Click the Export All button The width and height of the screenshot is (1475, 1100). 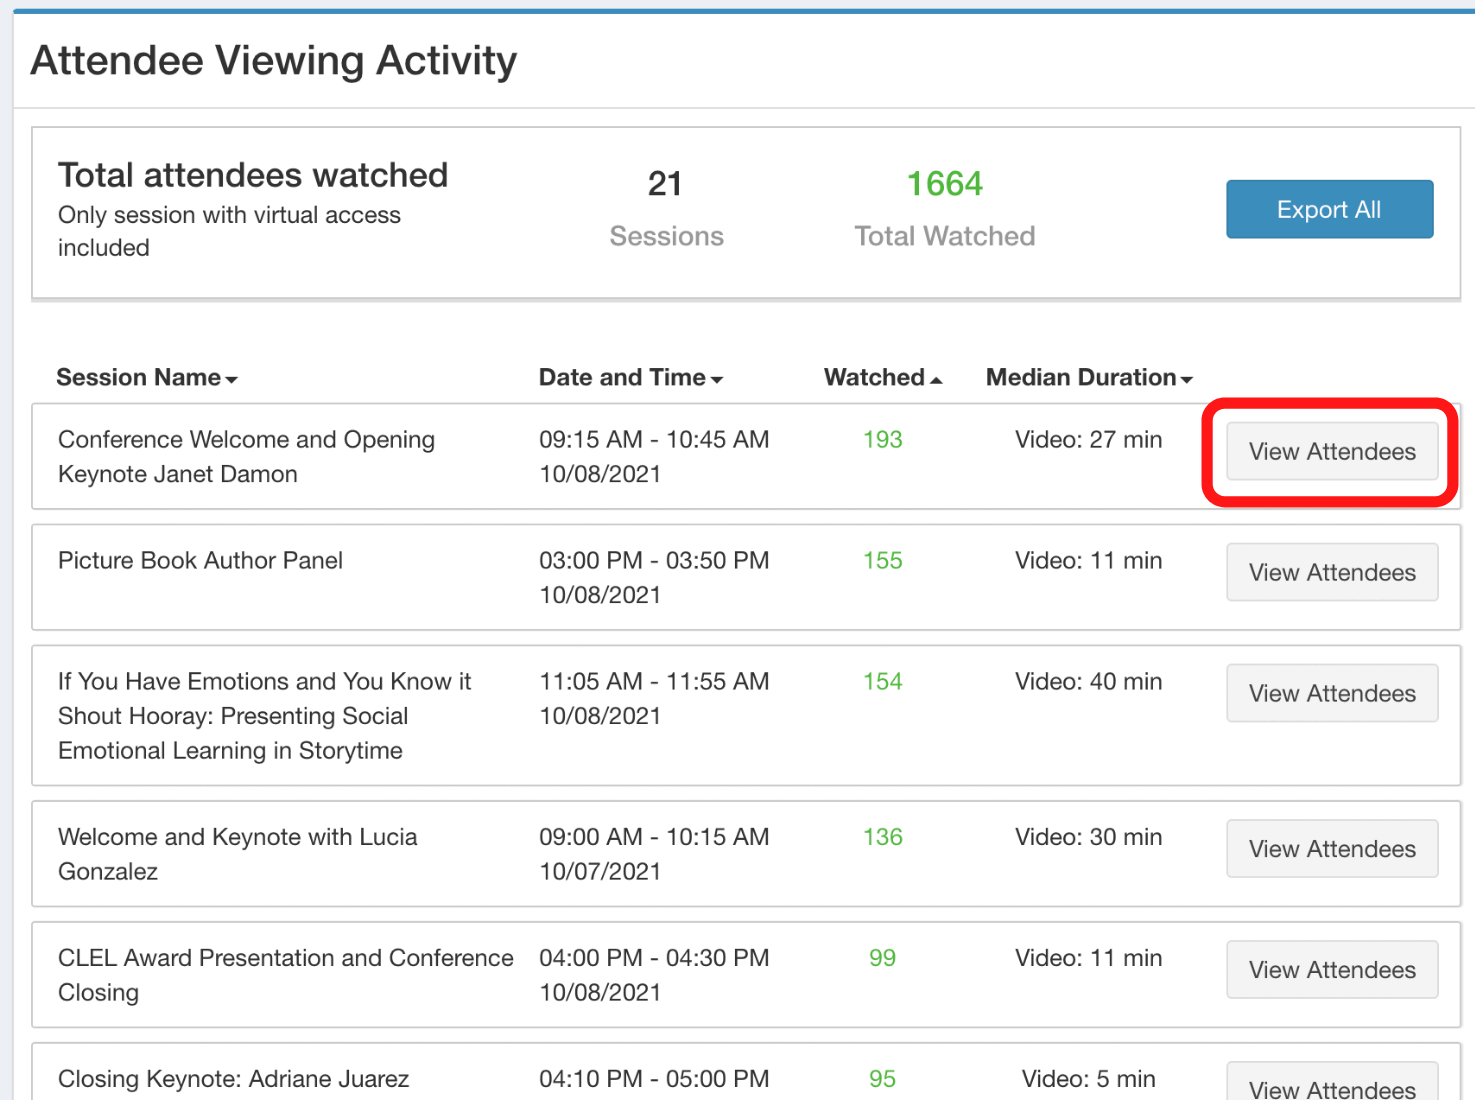(1328, 209)
